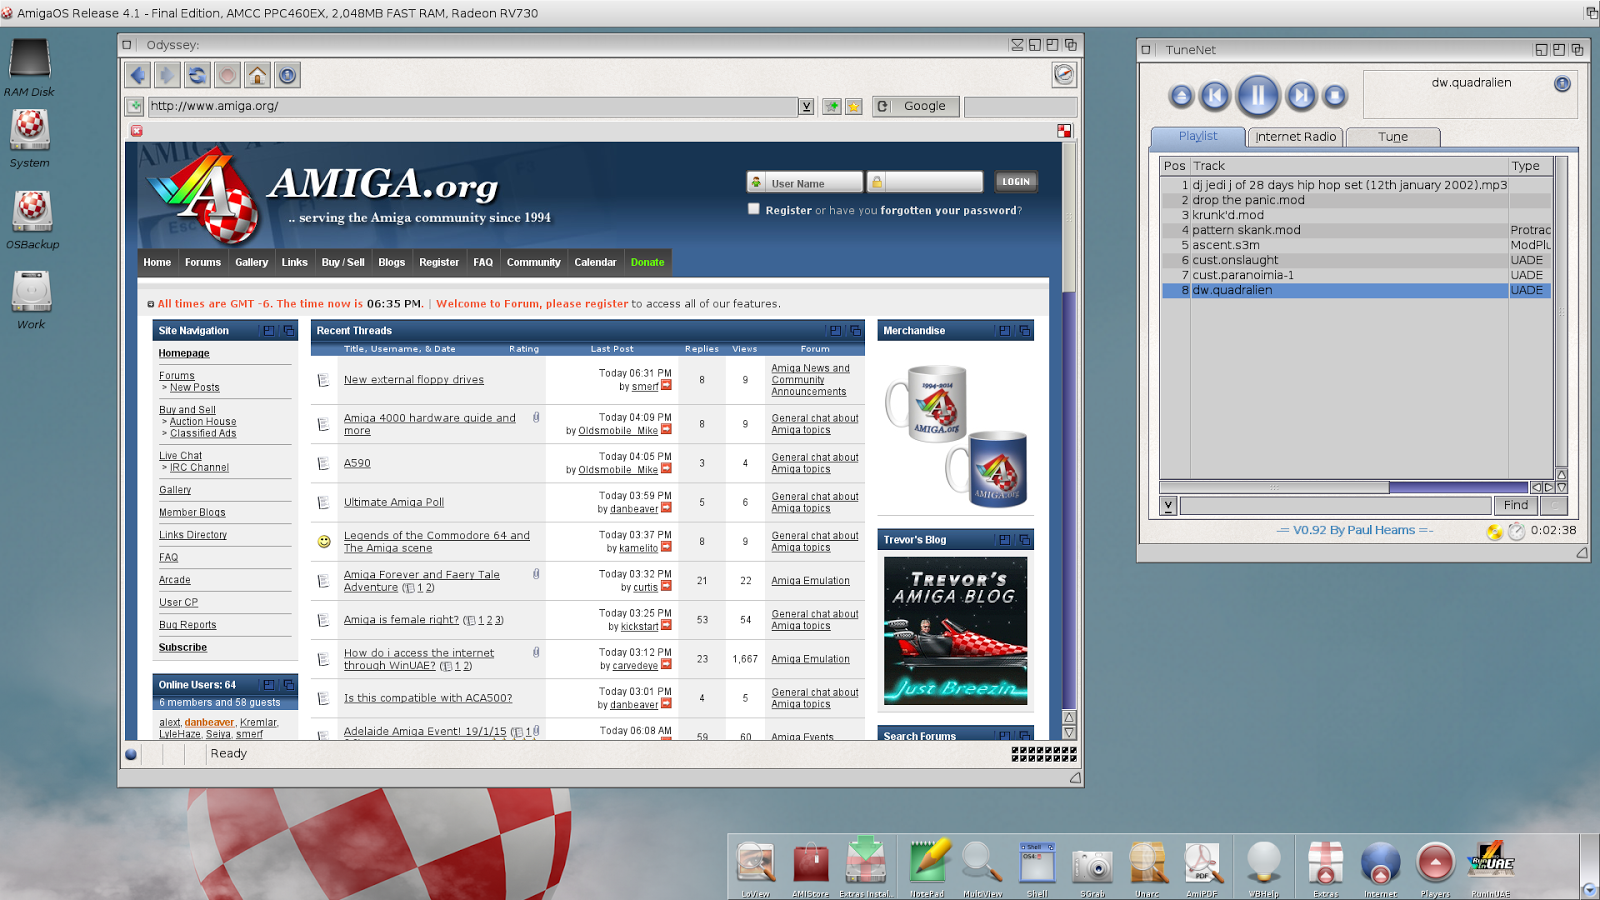Switch to the Playlist tab
The image size is (1600, 900).
[1198, 137]
